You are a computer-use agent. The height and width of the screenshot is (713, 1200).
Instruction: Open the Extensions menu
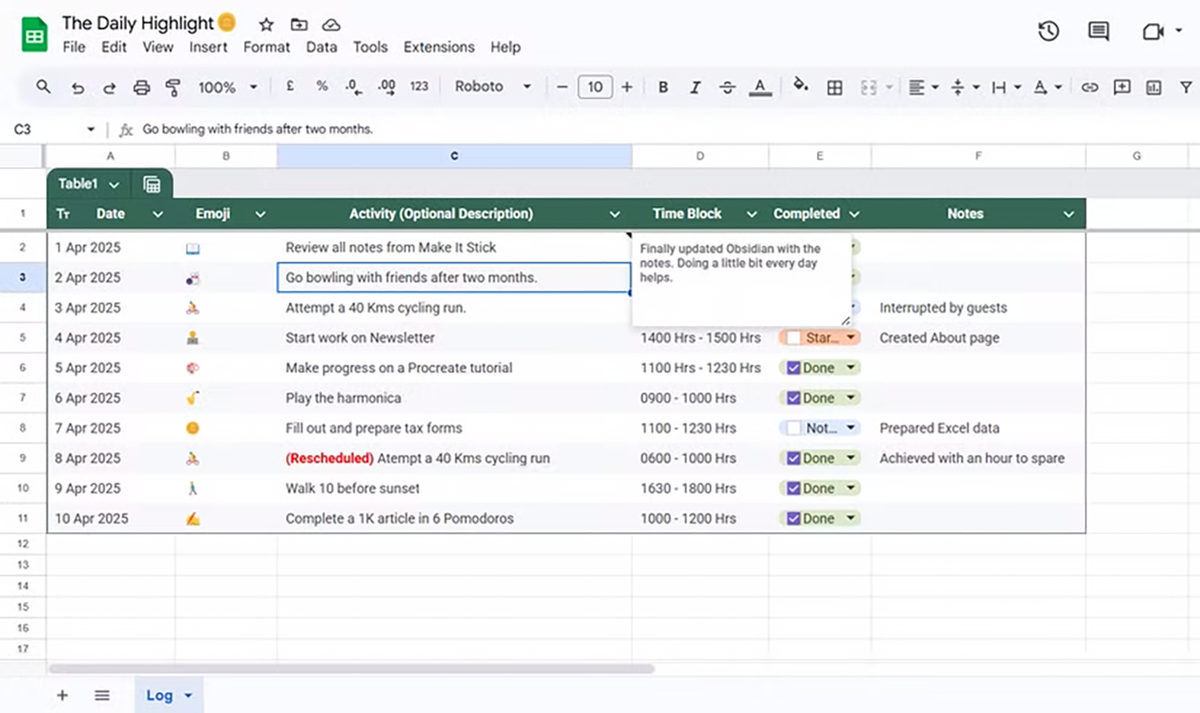438,47
